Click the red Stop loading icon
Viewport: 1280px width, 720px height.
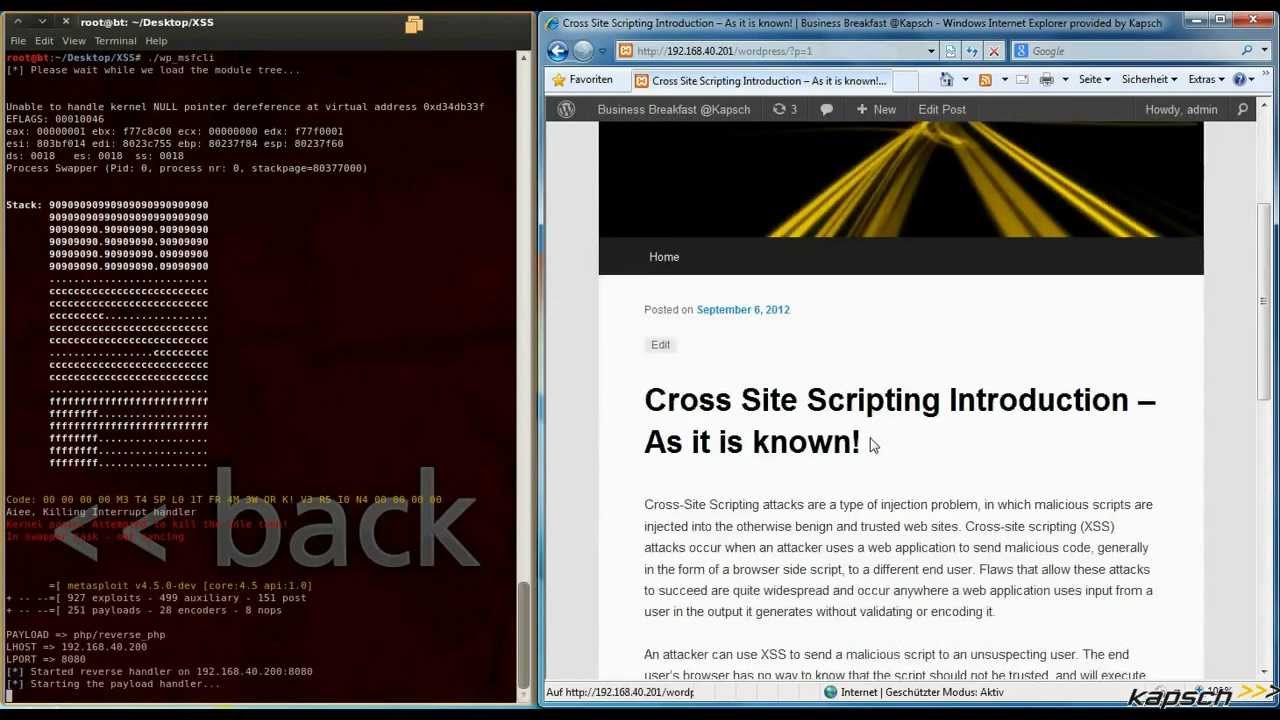click(x=994, y=51)
